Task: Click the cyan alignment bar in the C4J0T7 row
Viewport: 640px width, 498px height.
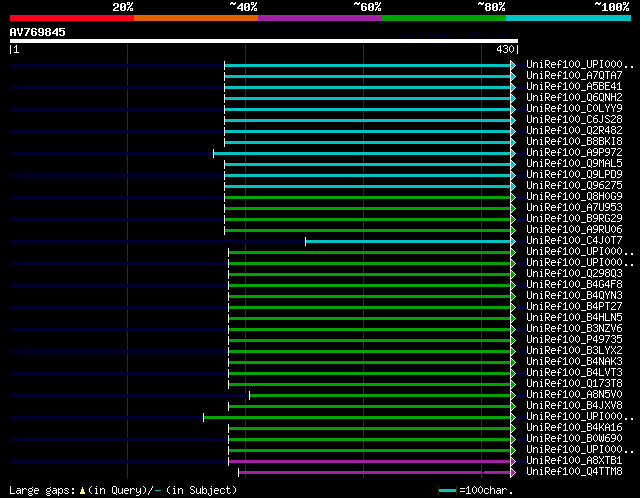Action: click(408, 242)
